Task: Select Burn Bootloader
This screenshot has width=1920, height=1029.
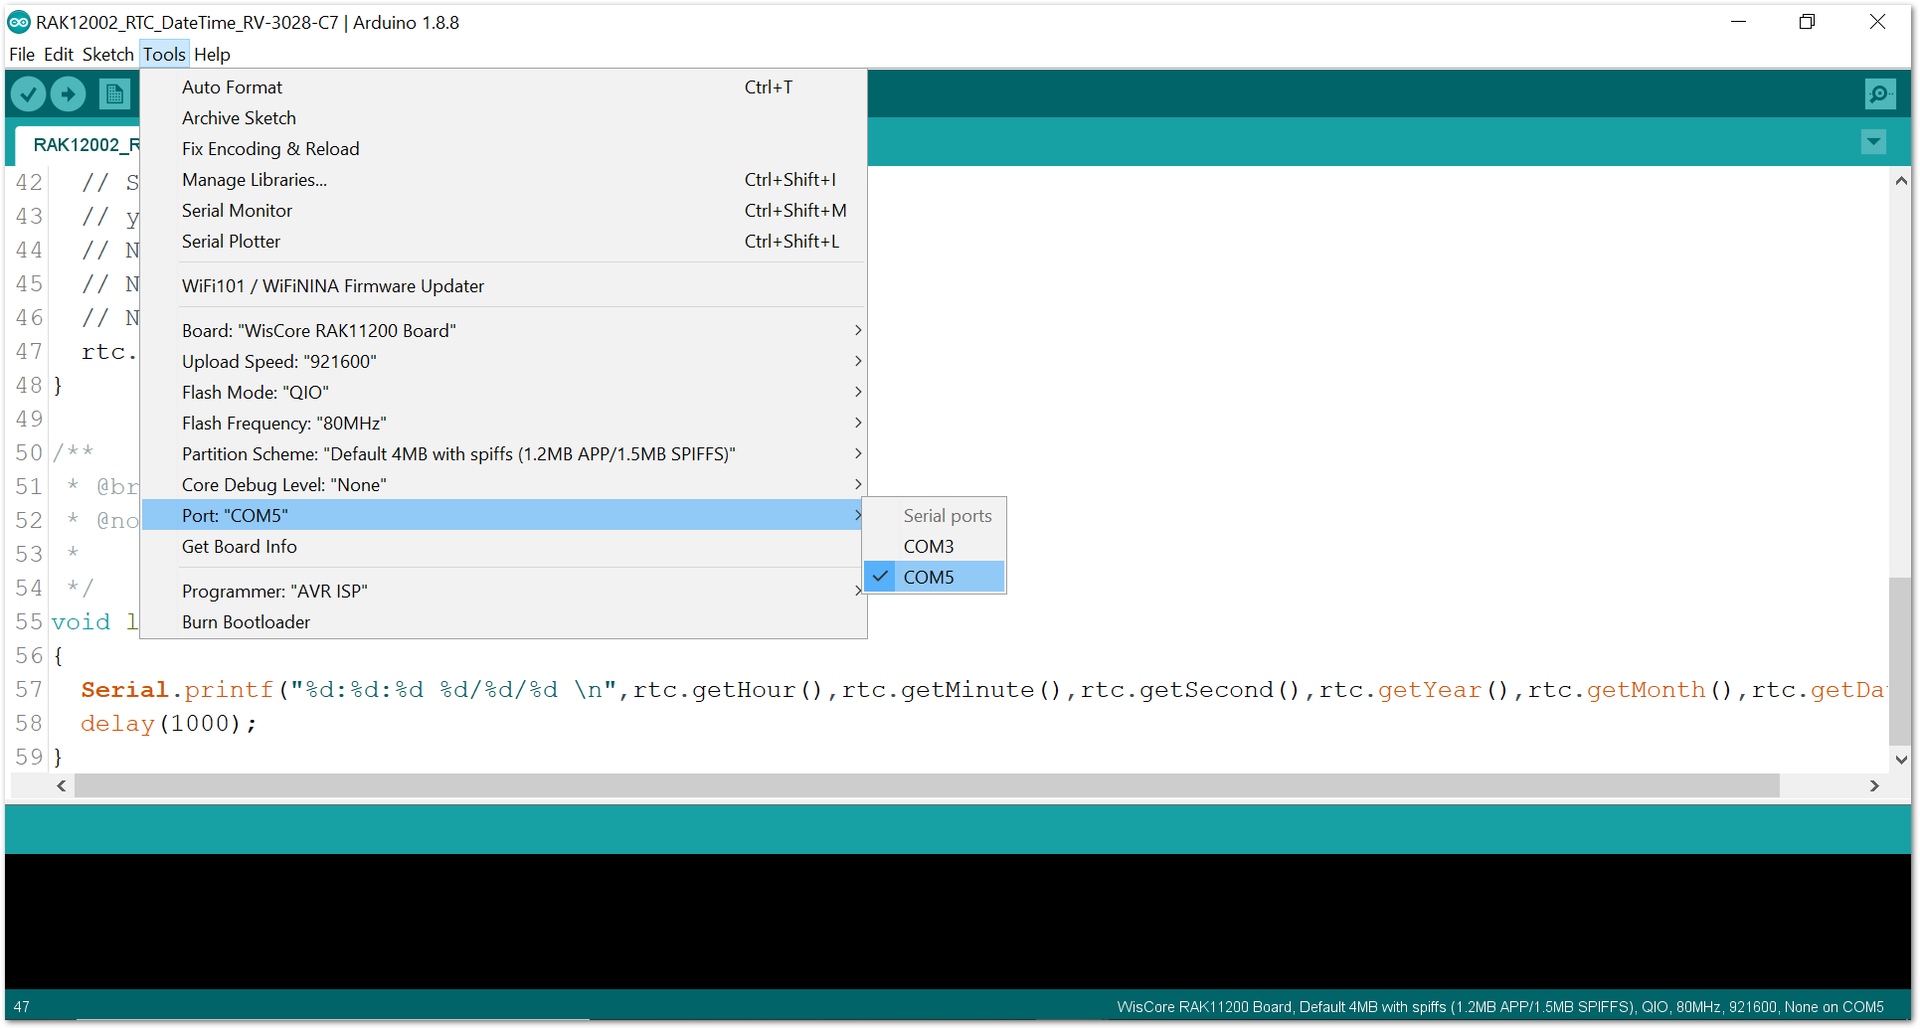Action: click(503, 622)
